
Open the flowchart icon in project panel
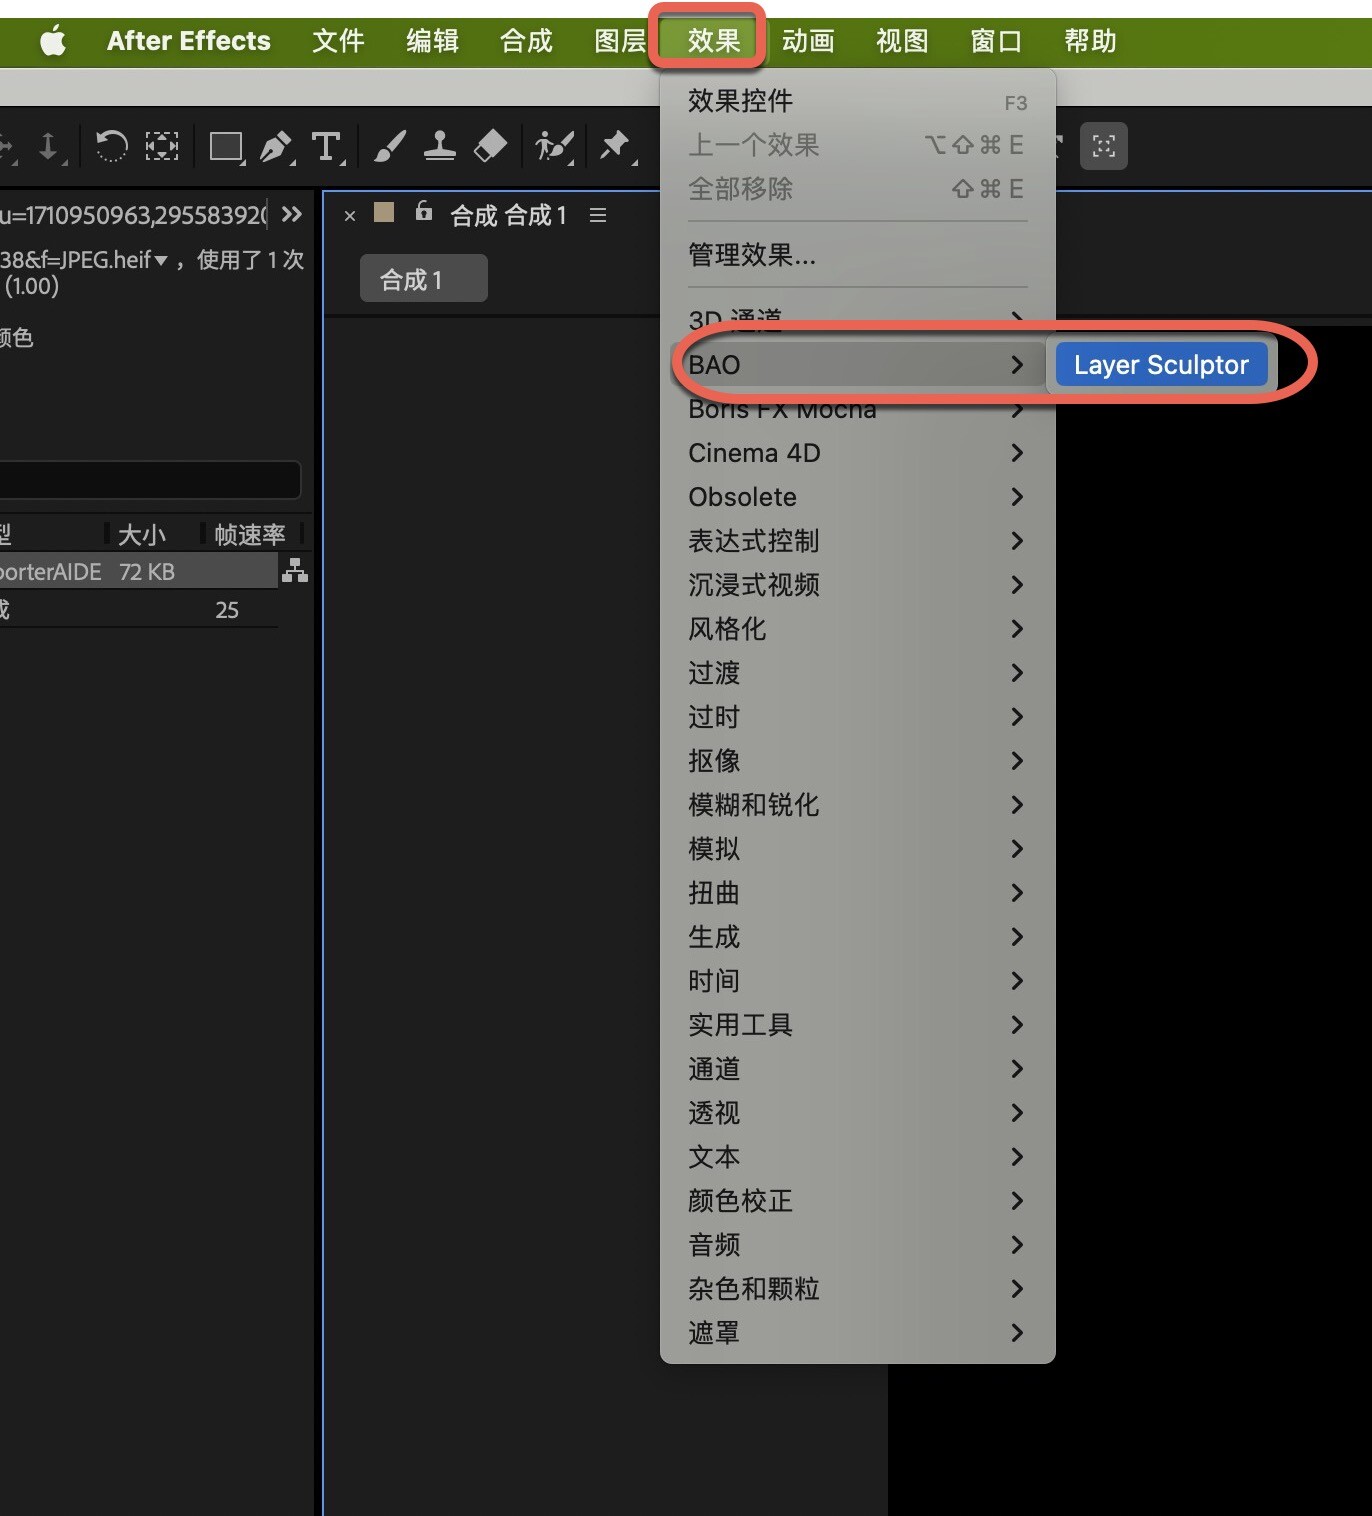point(295,570)
